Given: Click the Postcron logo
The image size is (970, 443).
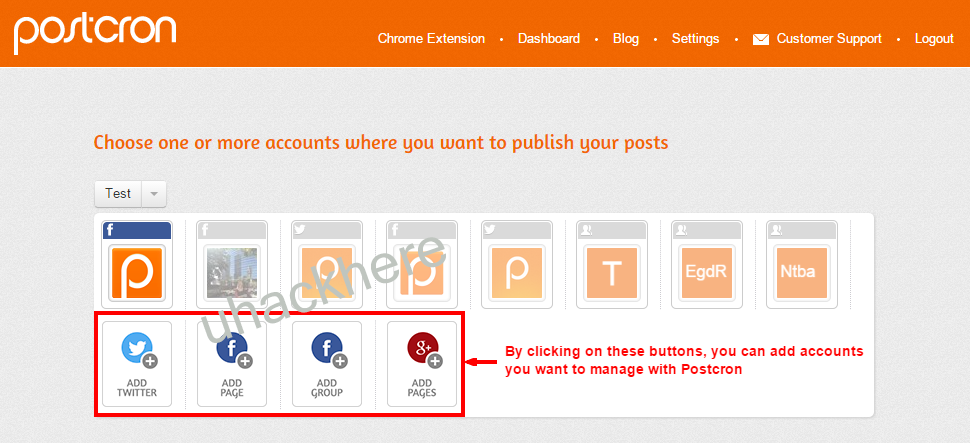Looking at the screenshot, I should (95, 33).
